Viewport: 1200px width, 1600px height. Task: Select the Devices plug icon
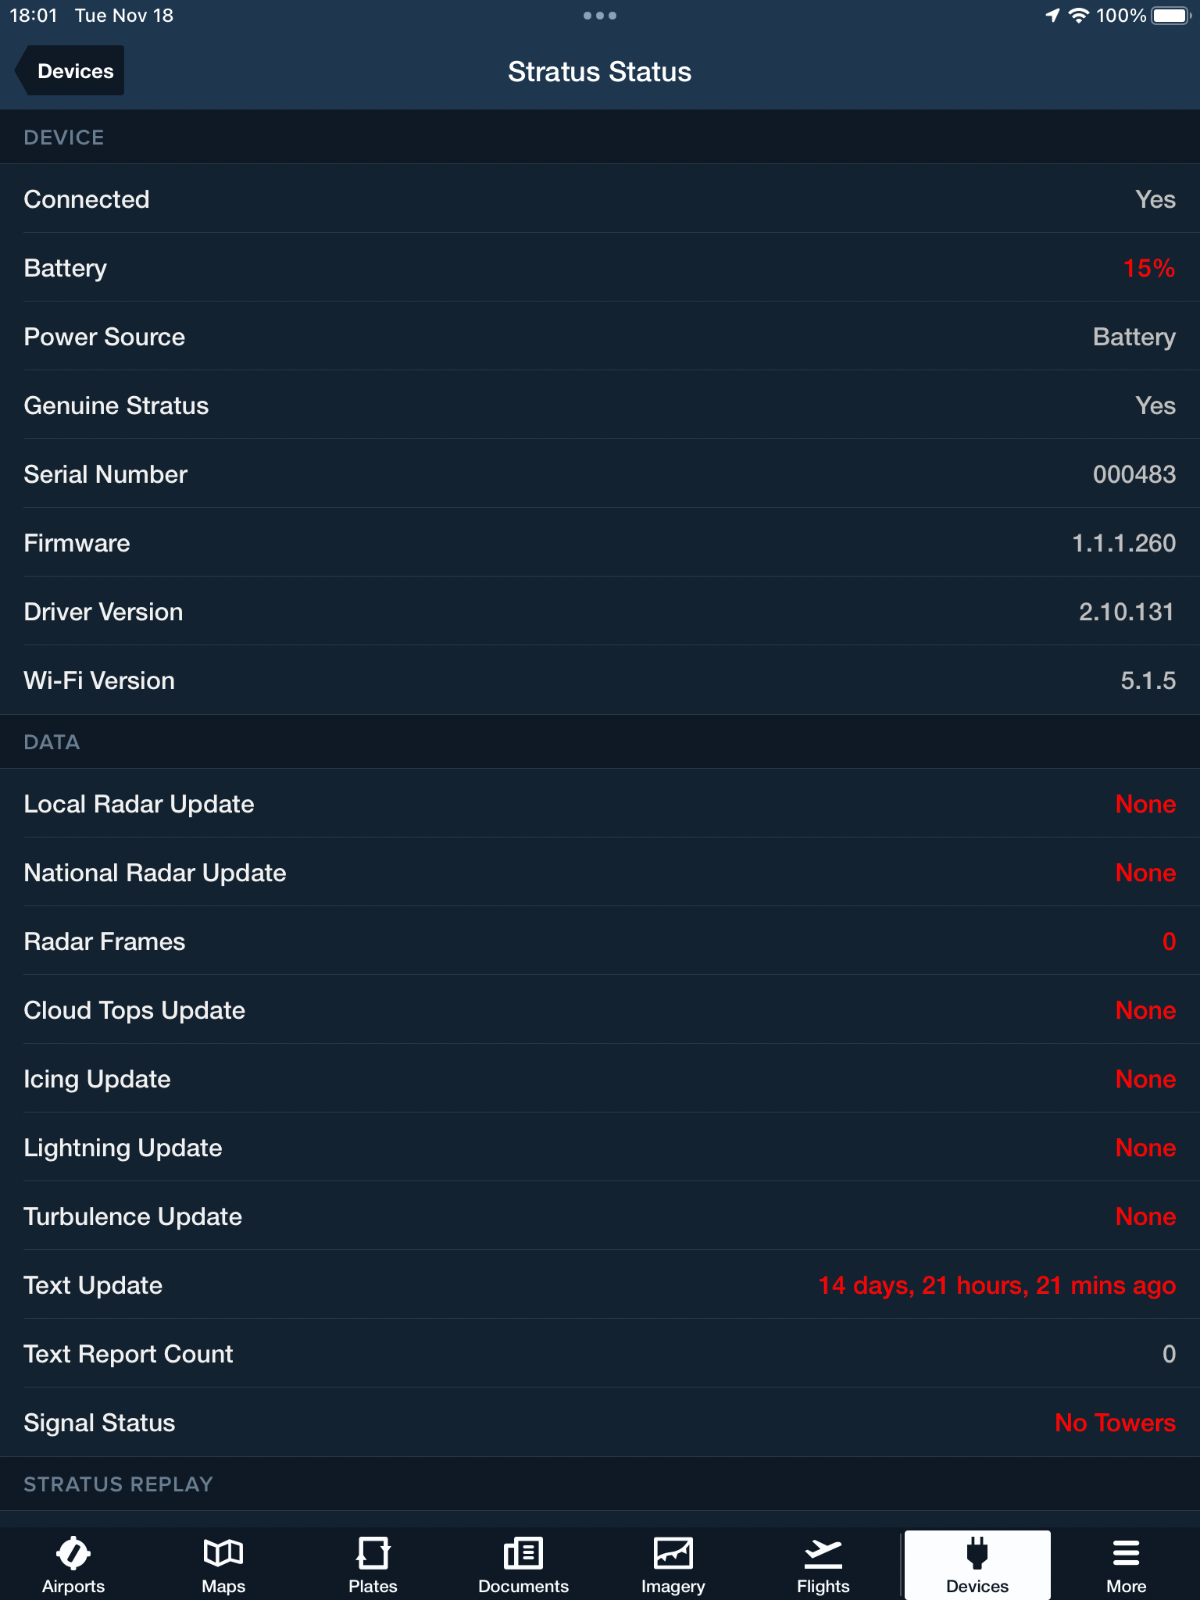click(977, 1553)
